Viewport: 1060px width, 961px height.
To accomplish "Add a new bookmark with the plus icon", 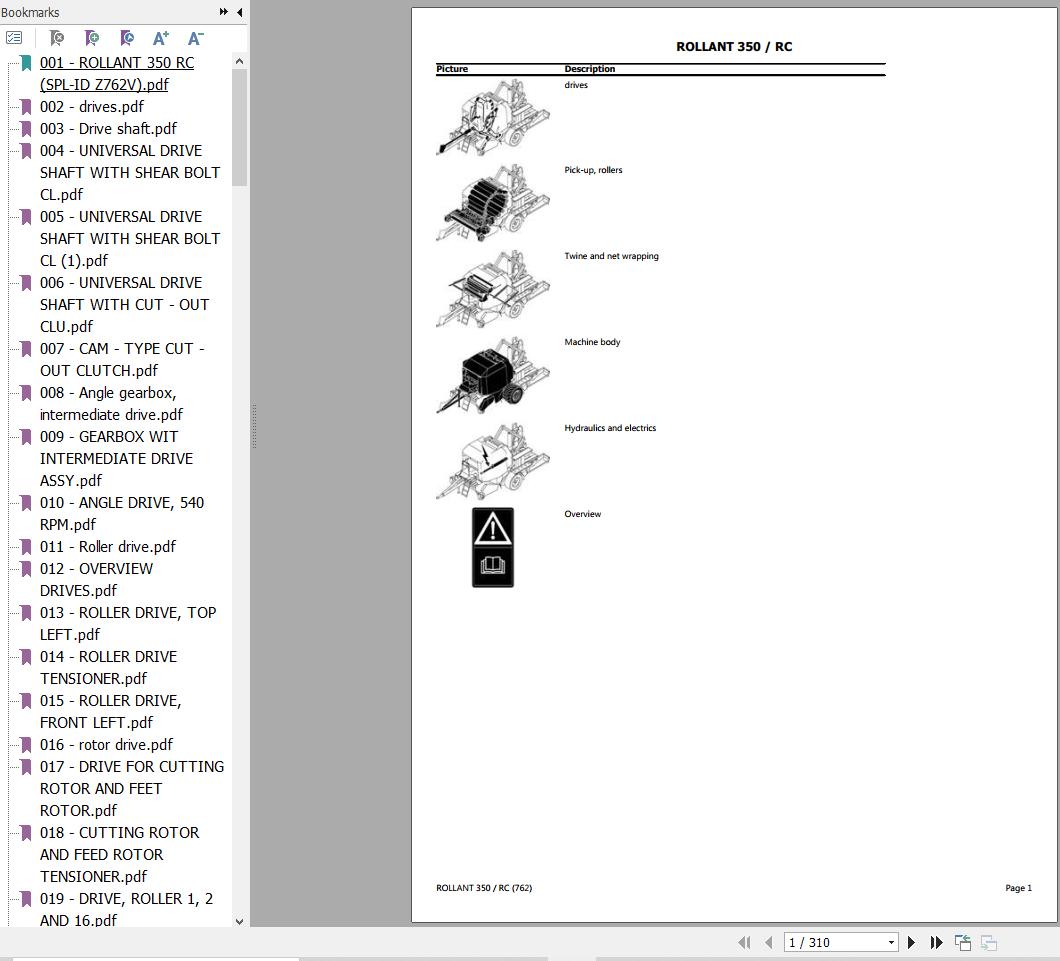I will click(91, 38).
